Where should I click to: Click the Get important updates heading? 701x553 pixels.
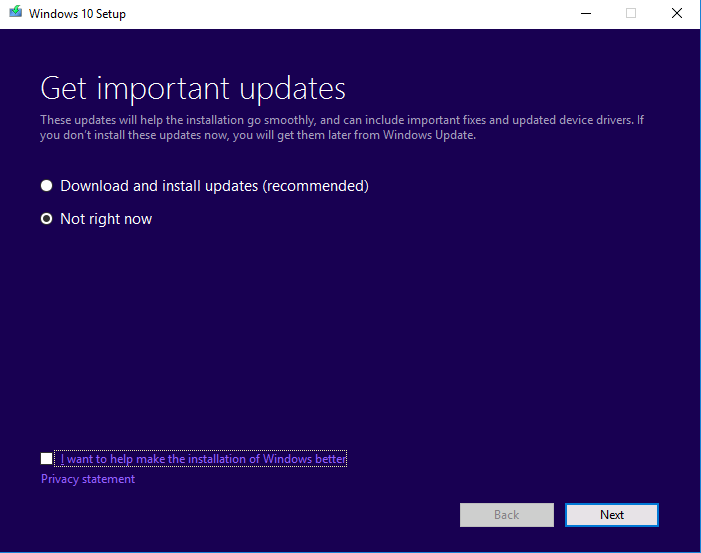click(x=193, y=89)
